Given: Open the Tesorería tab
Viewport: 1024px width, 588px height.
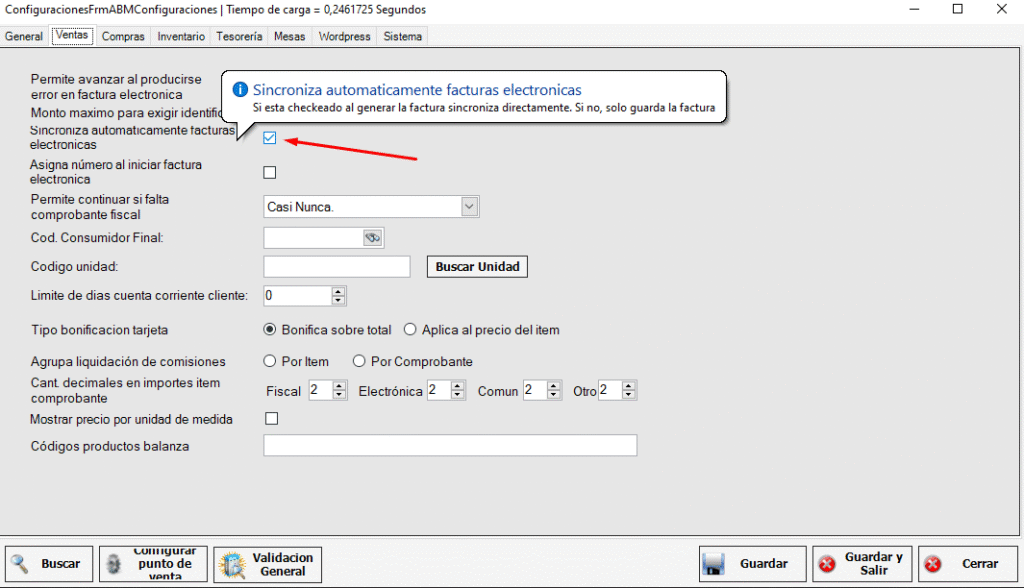Looking at the screenshot, I should (x=239, y=37).
